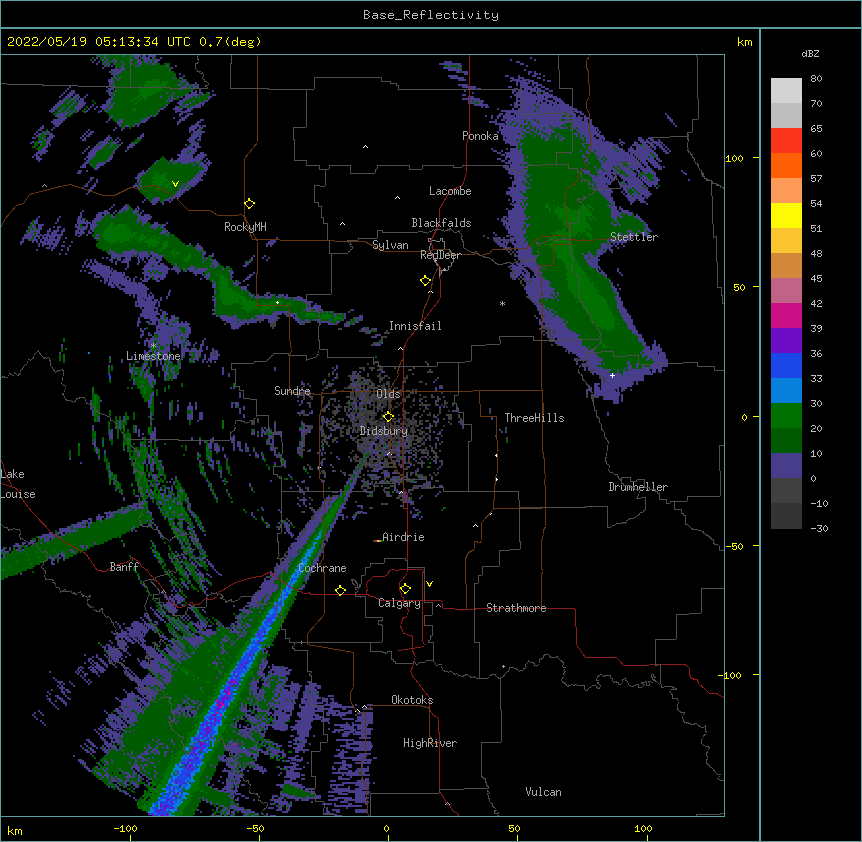
Task: Click the yellow diamond marker beside RockyMH
Action: tap(250, 204)
